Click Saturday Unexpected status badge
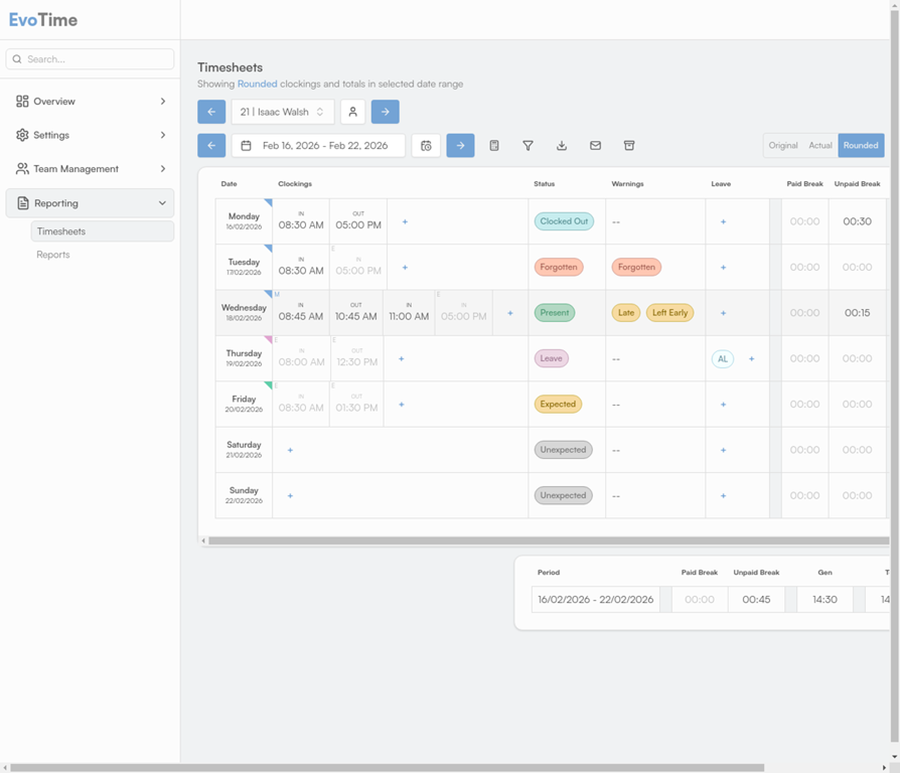The height and width of the screenshot is (773, 900). 563,450
